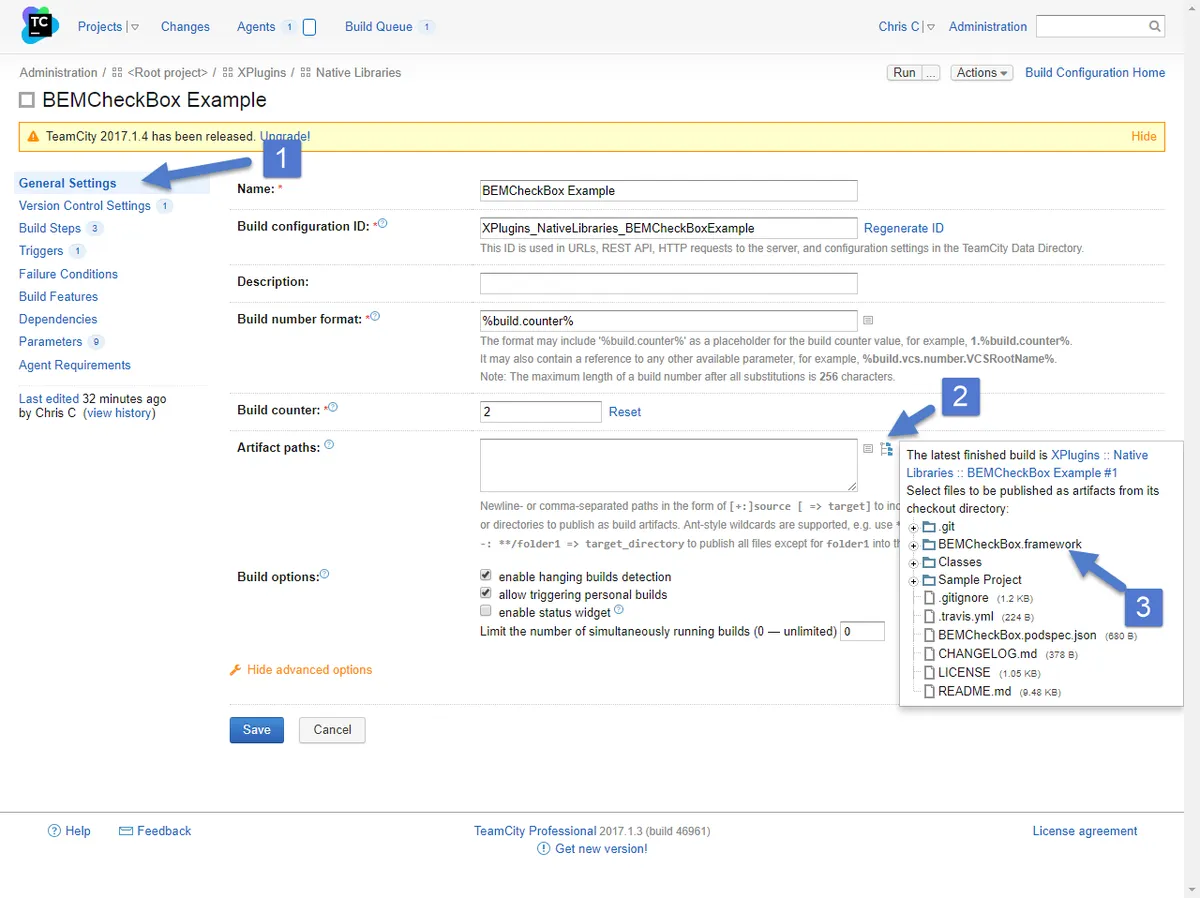Open the Changes top menu
Viewport: 1200px width, 898px height.
click(185, 27)
